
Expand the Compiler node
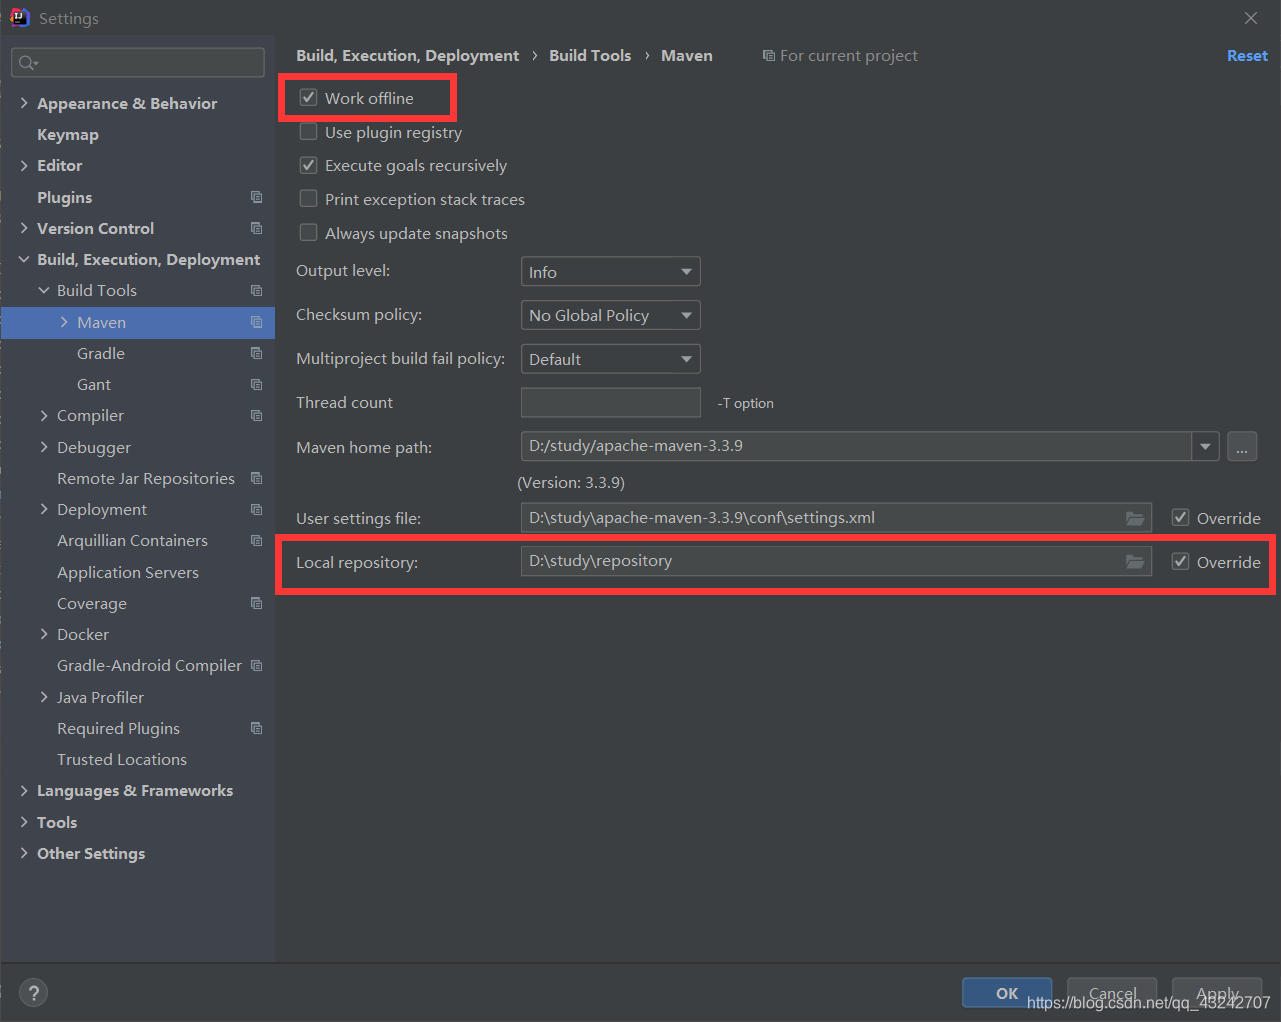tap(44, 415)
